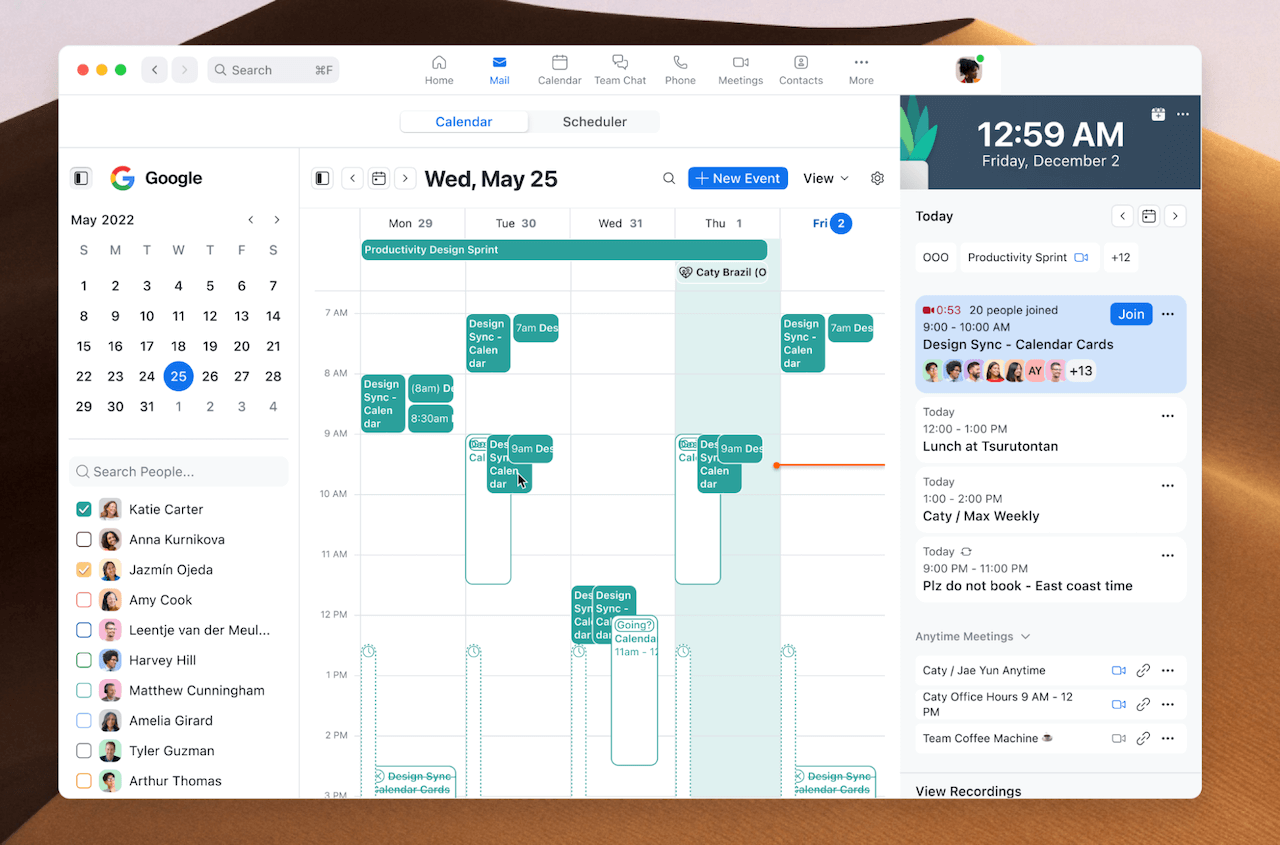Open the date picker in Today panel
1280x845 pixels.
point(1149,216)
